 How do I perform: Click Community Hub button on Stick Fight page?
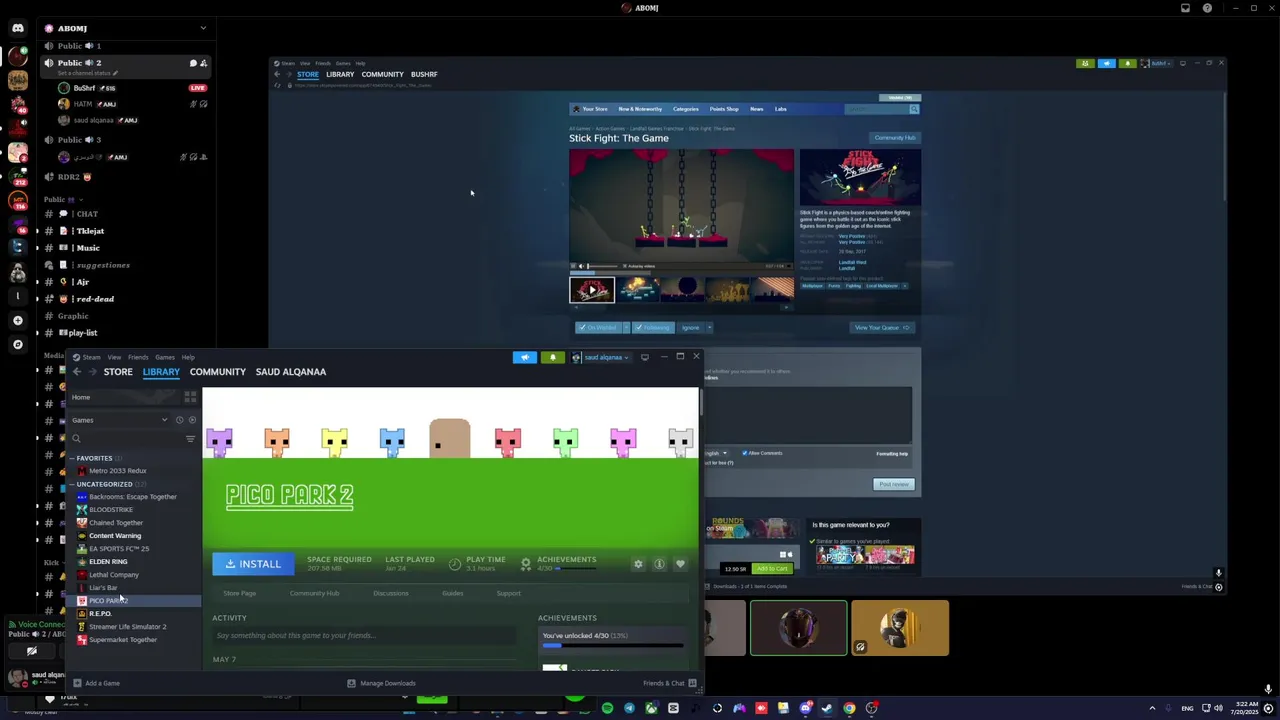pos(894,138)
